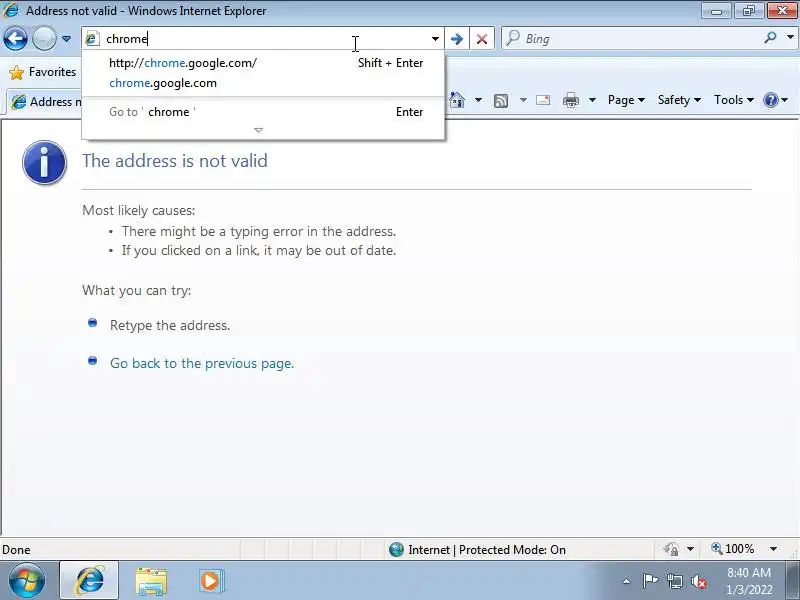
Task: Open the Windows Start button
Action: 26,580
